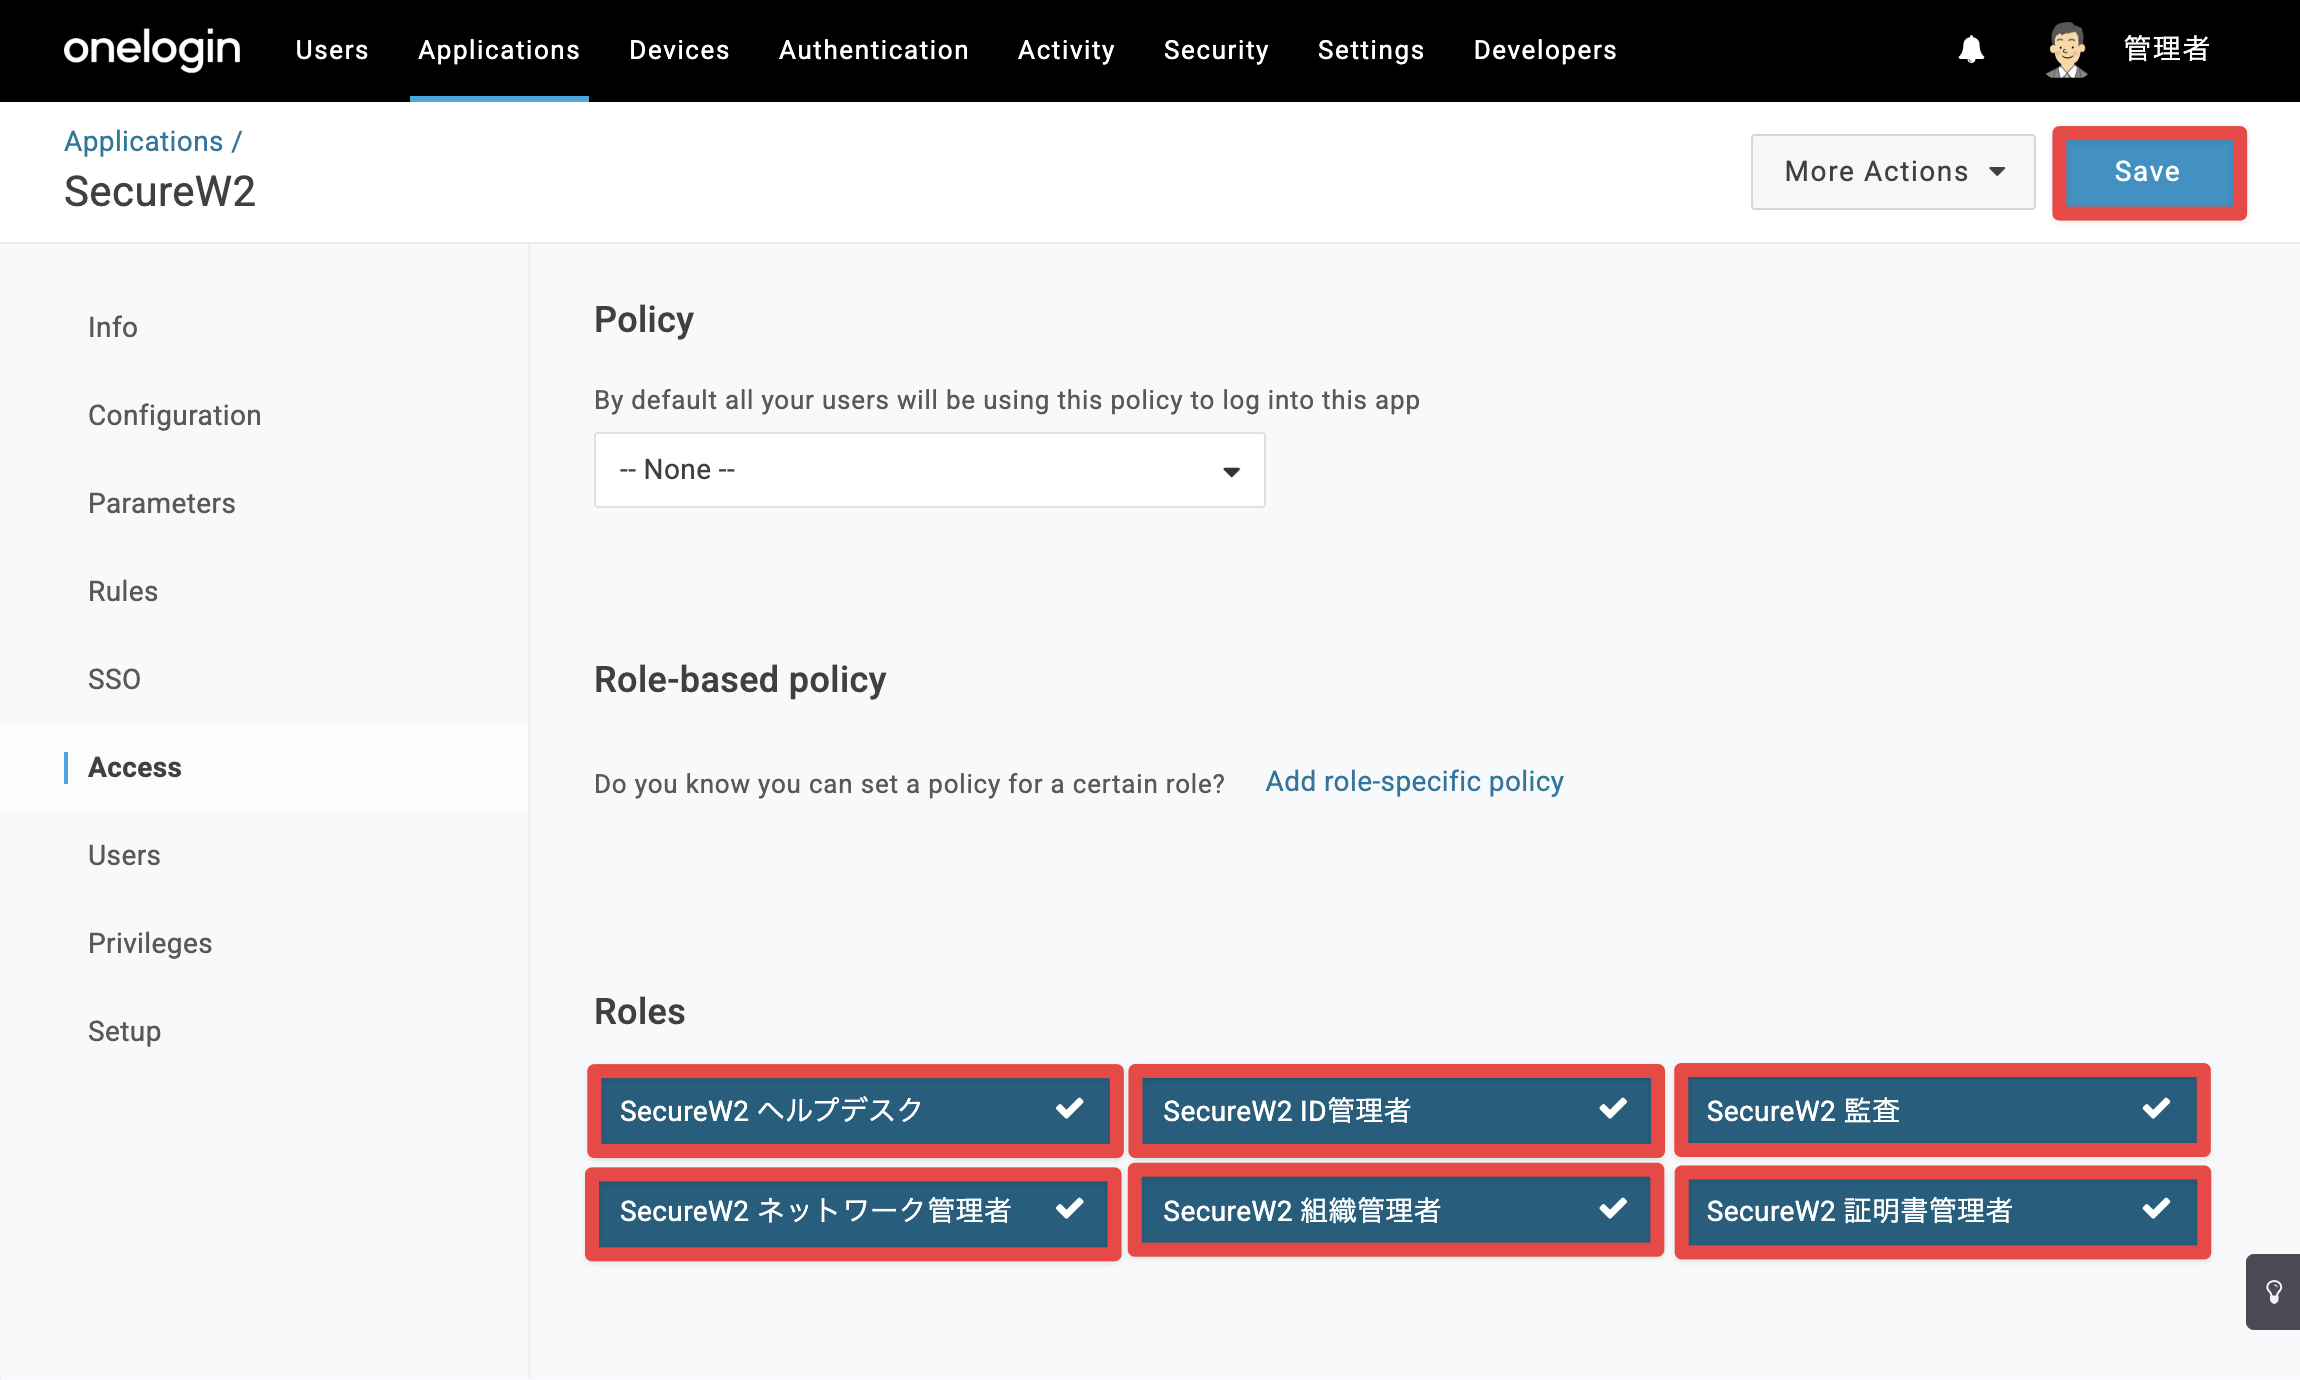Switch to the Users sidebar tab
The height and width of the screenshot is (1380, 2300).
(x=124, y=855)
